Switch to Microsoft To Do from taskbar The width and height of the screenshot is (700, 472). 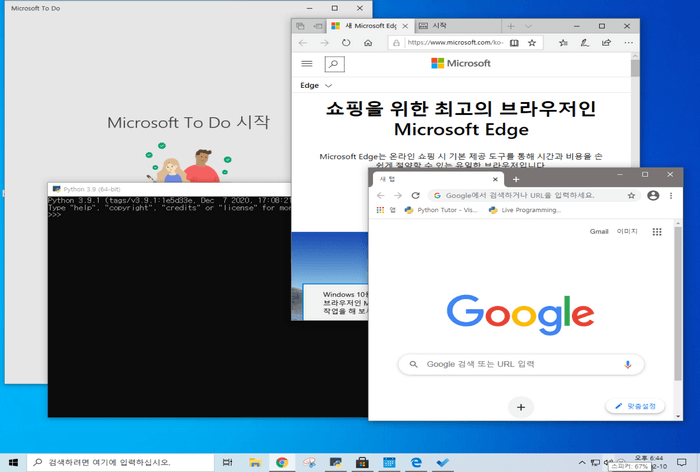[442, 463]
